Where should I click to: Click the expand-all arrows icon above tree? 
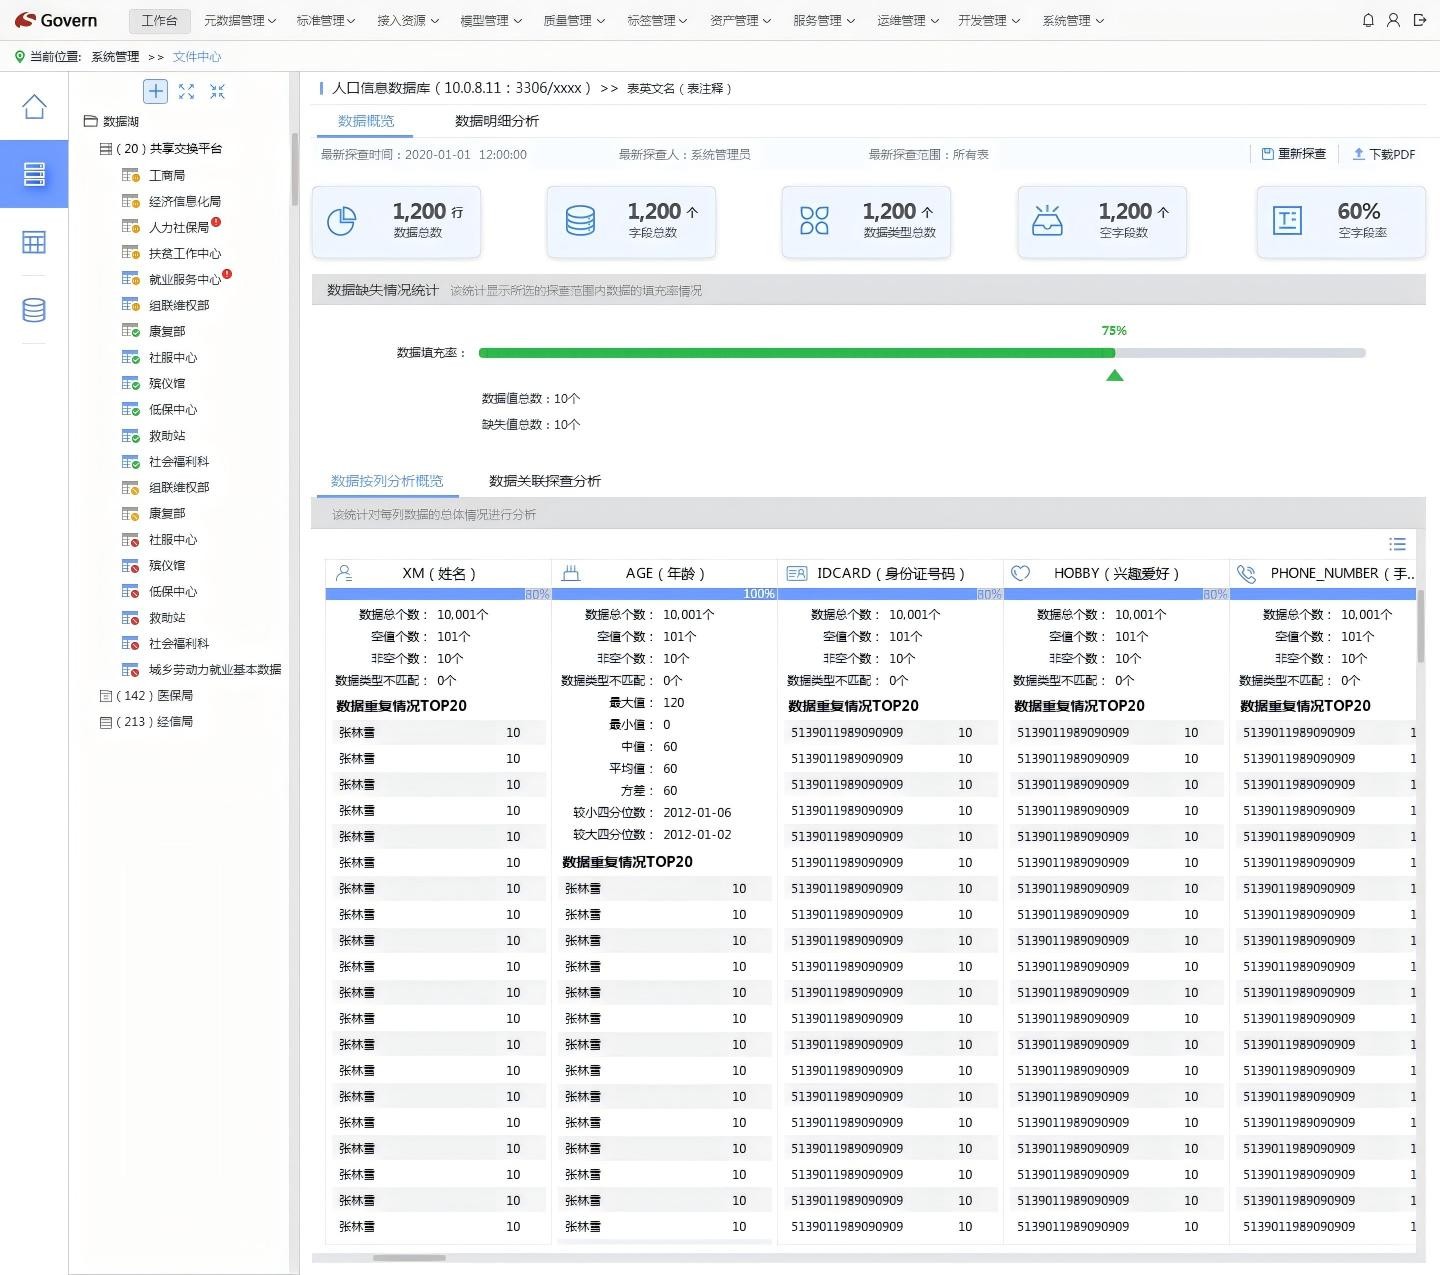click(x=186, y=91)
